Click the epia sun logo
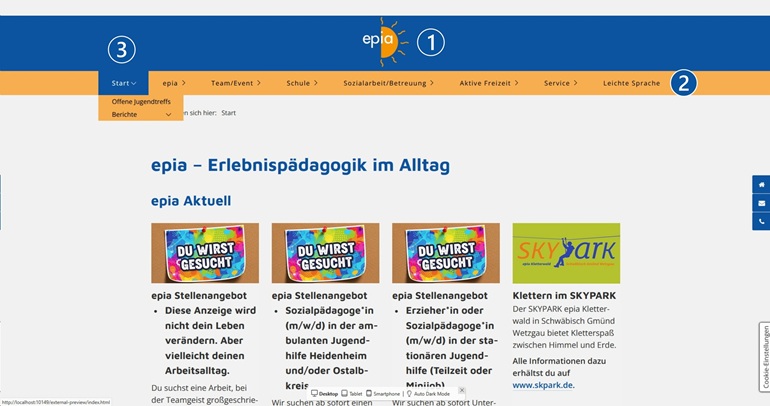The image size is (770, 406). [385, 44]
